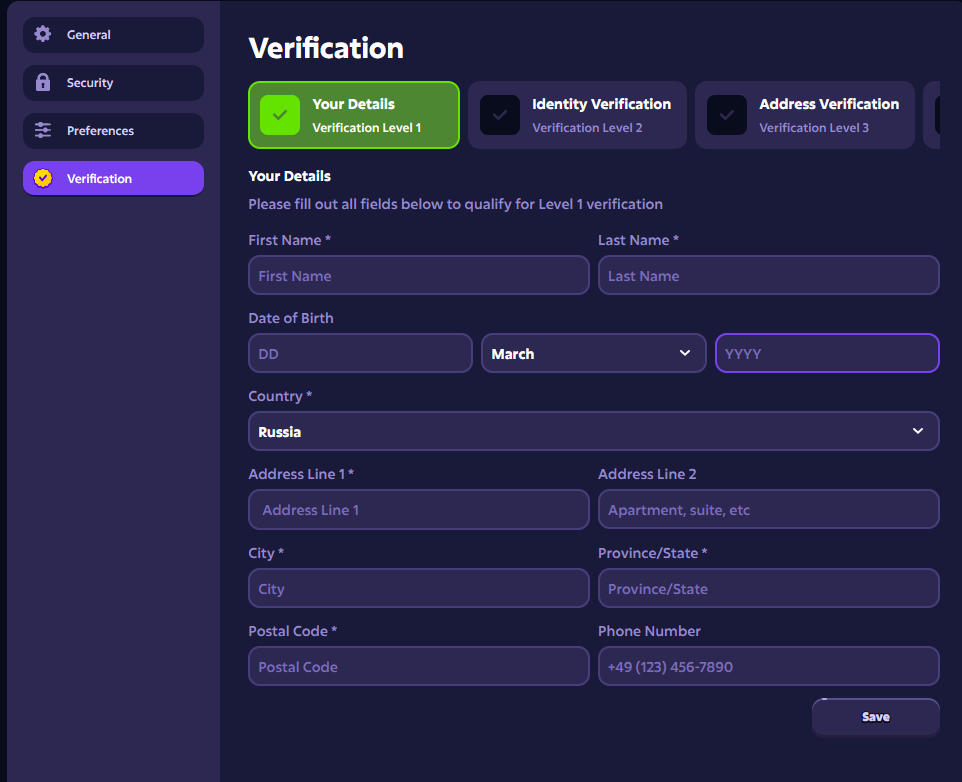Click the 'Country *' field label
Screen dimensions: 962x782
[280, 396]
